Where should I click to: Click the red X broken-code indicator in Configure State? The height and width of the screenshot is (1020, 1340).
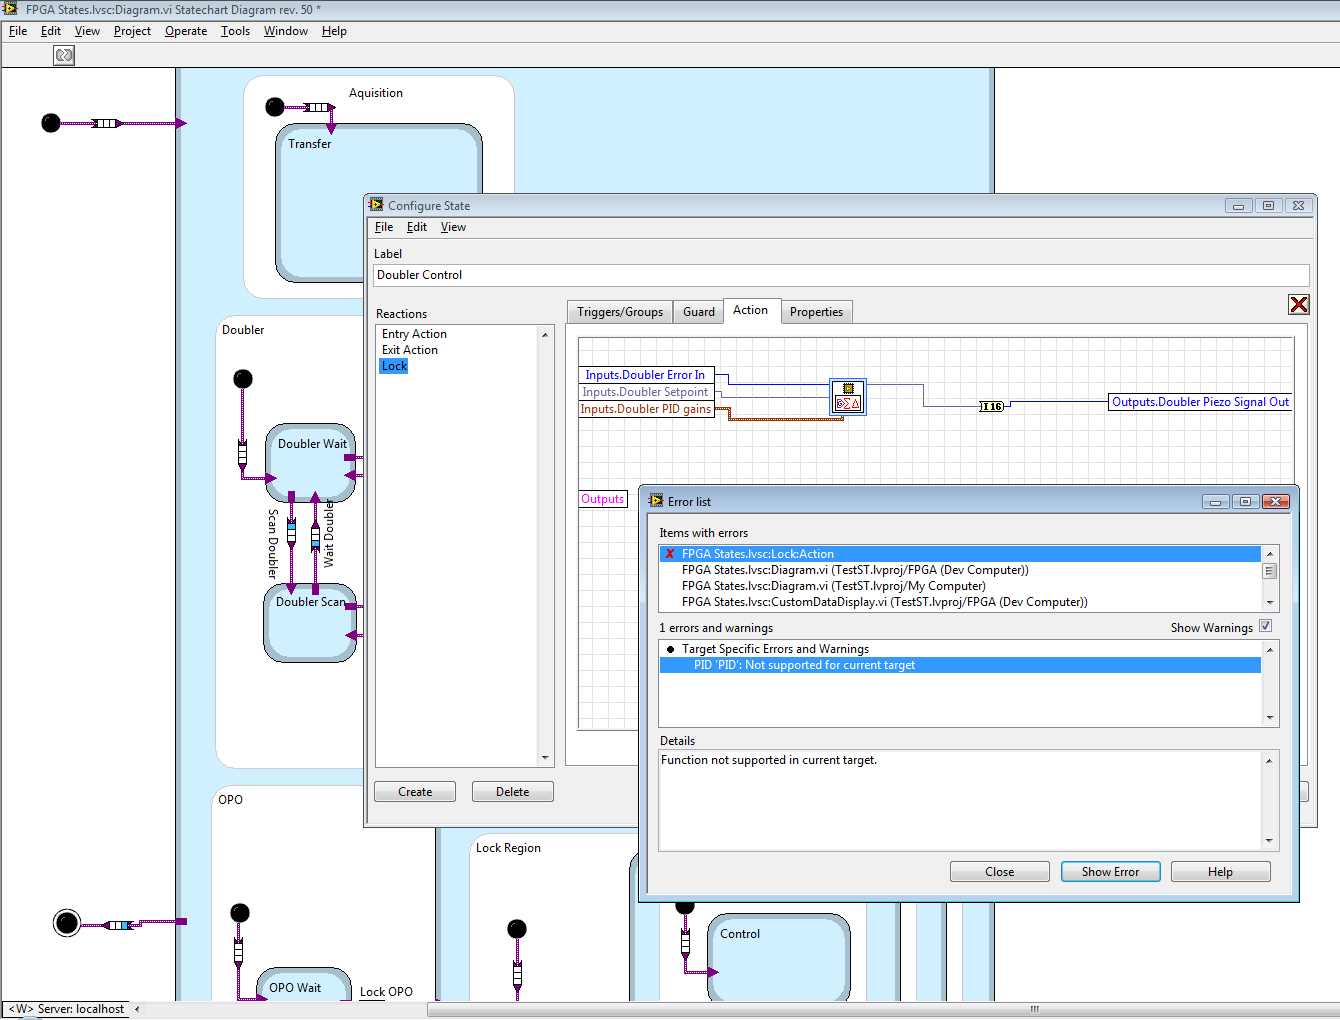(x=1298, y=305)
